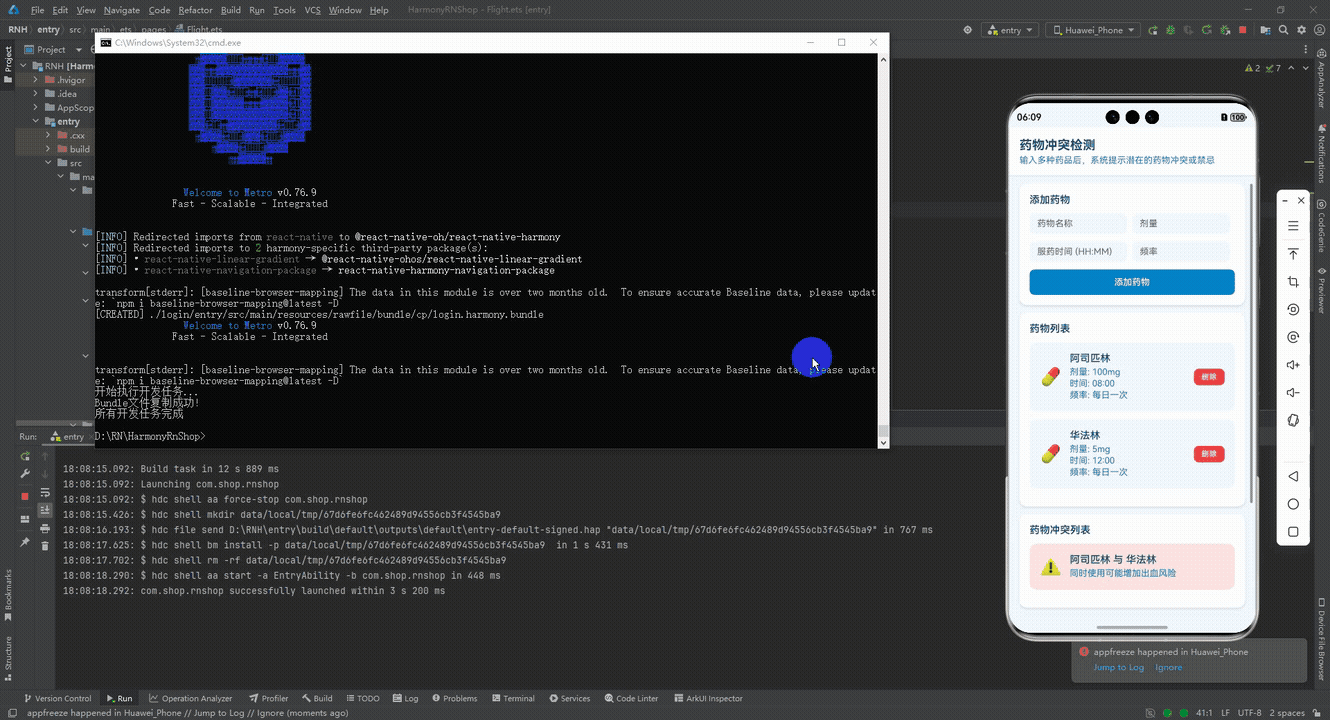Viewport: 1330px width, 720px height.
Task: Expand the .idea folder
Action: pos(35,94)
